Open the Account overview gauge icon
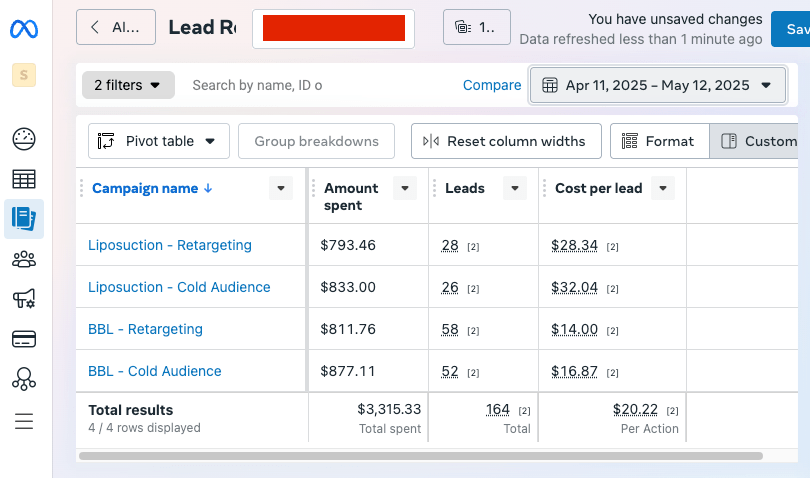 [24, 139]
